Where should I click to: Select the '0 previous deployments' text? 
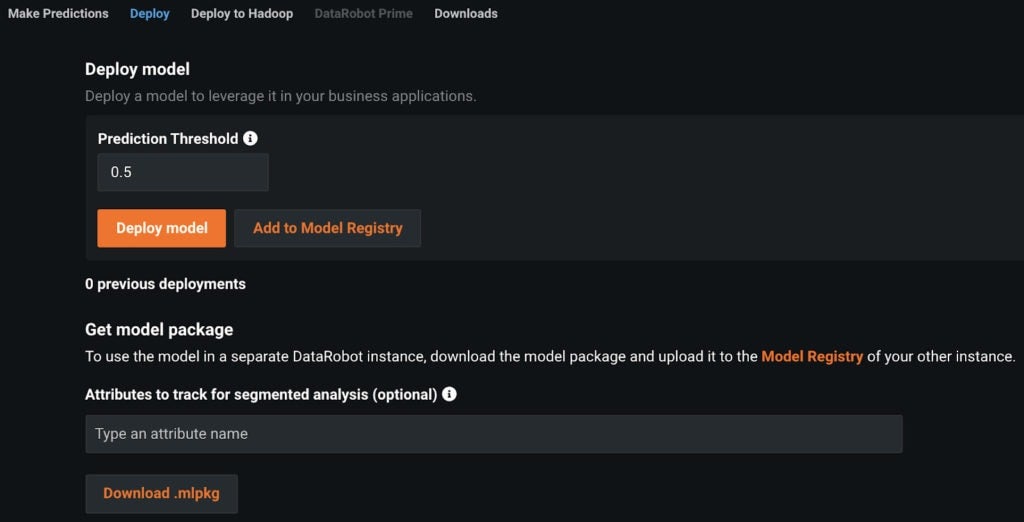pyautogui.click(x=165, y=284)
